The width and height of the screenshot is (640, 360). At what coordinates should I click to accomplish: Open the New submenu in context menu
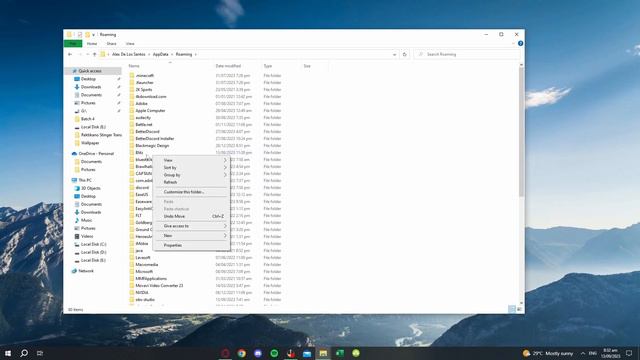pyautogui.click(x=191, y=236)
